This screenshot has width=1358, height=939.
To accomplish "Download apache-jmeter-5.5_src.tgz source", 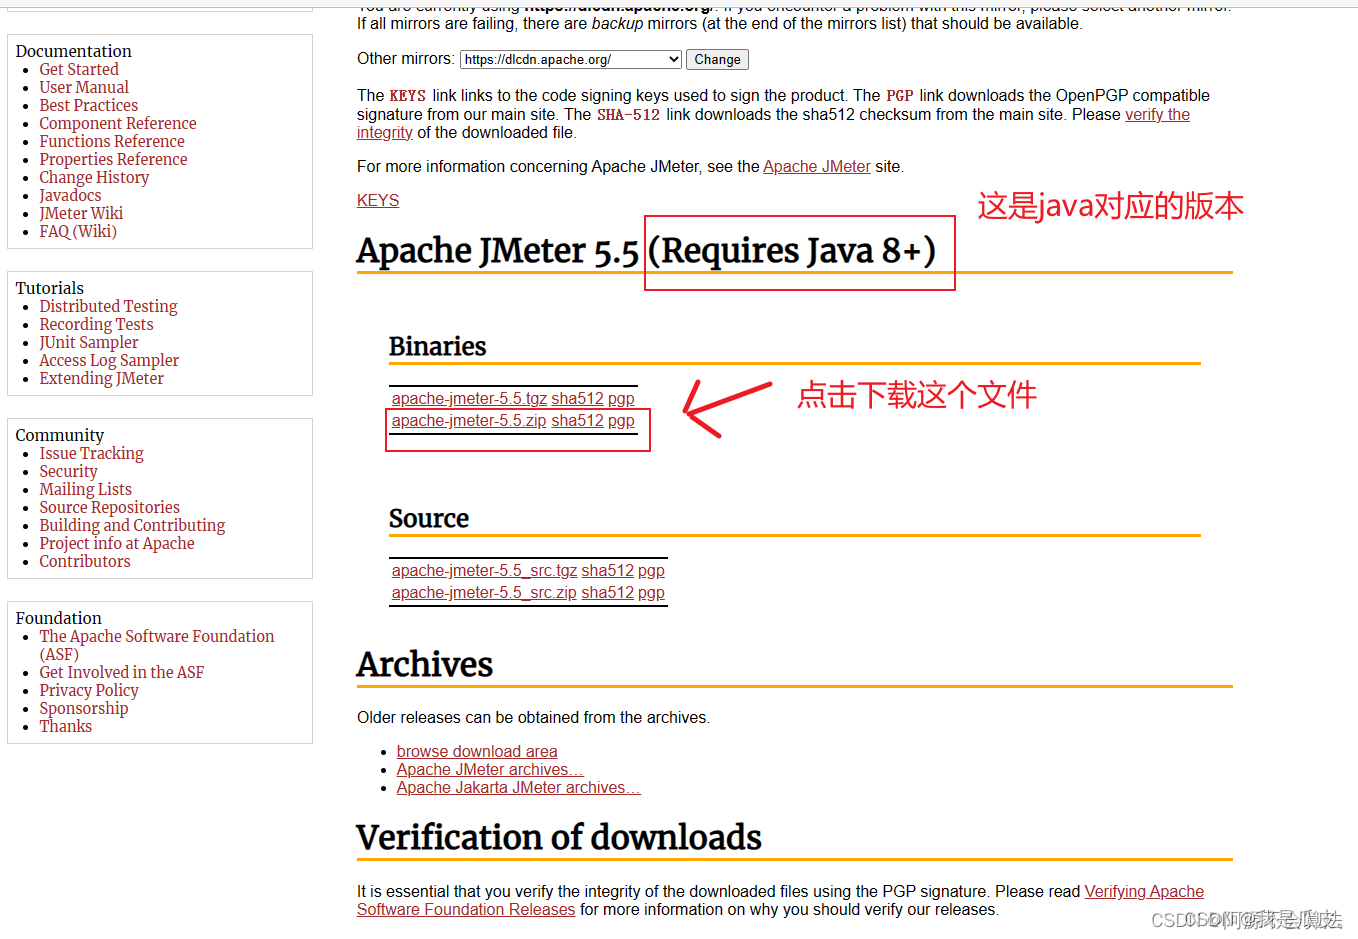I will [x=484, y=570].
